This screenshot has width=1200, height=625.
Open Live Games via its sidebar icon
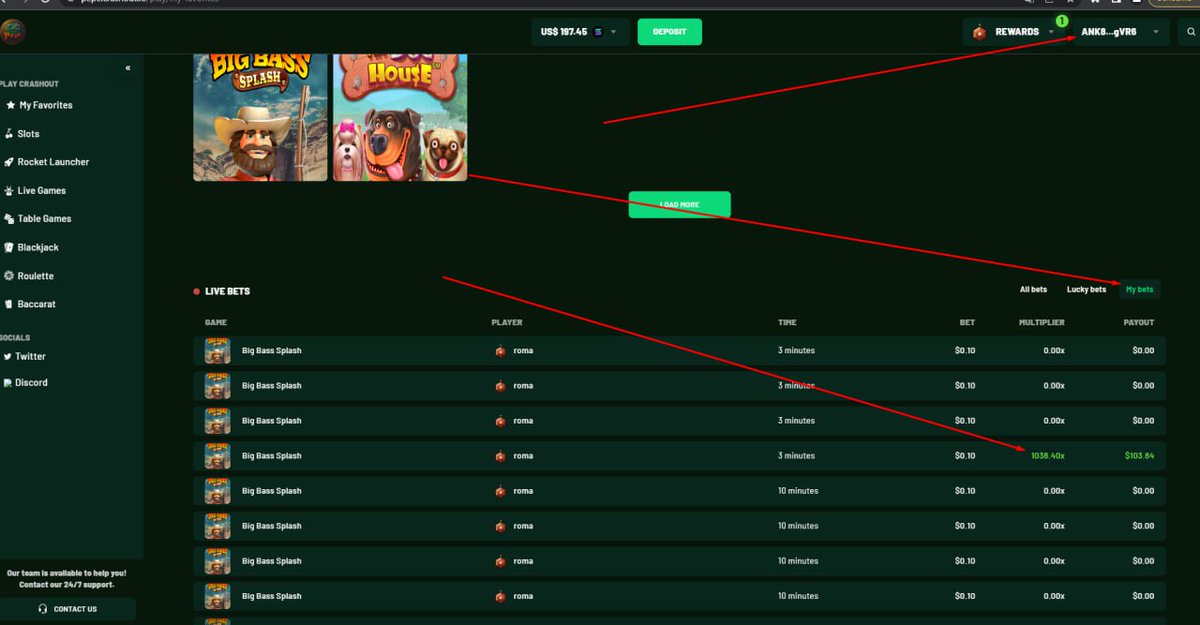pyautogui.click(x=9, y=190)
